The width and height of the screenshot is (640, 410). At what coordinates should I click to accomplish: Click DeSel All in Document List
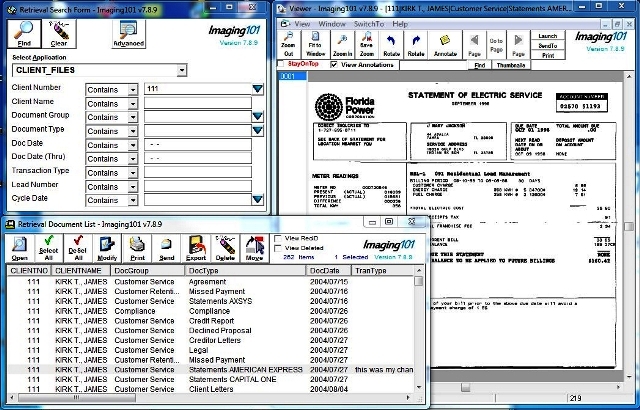pos(78,248)
